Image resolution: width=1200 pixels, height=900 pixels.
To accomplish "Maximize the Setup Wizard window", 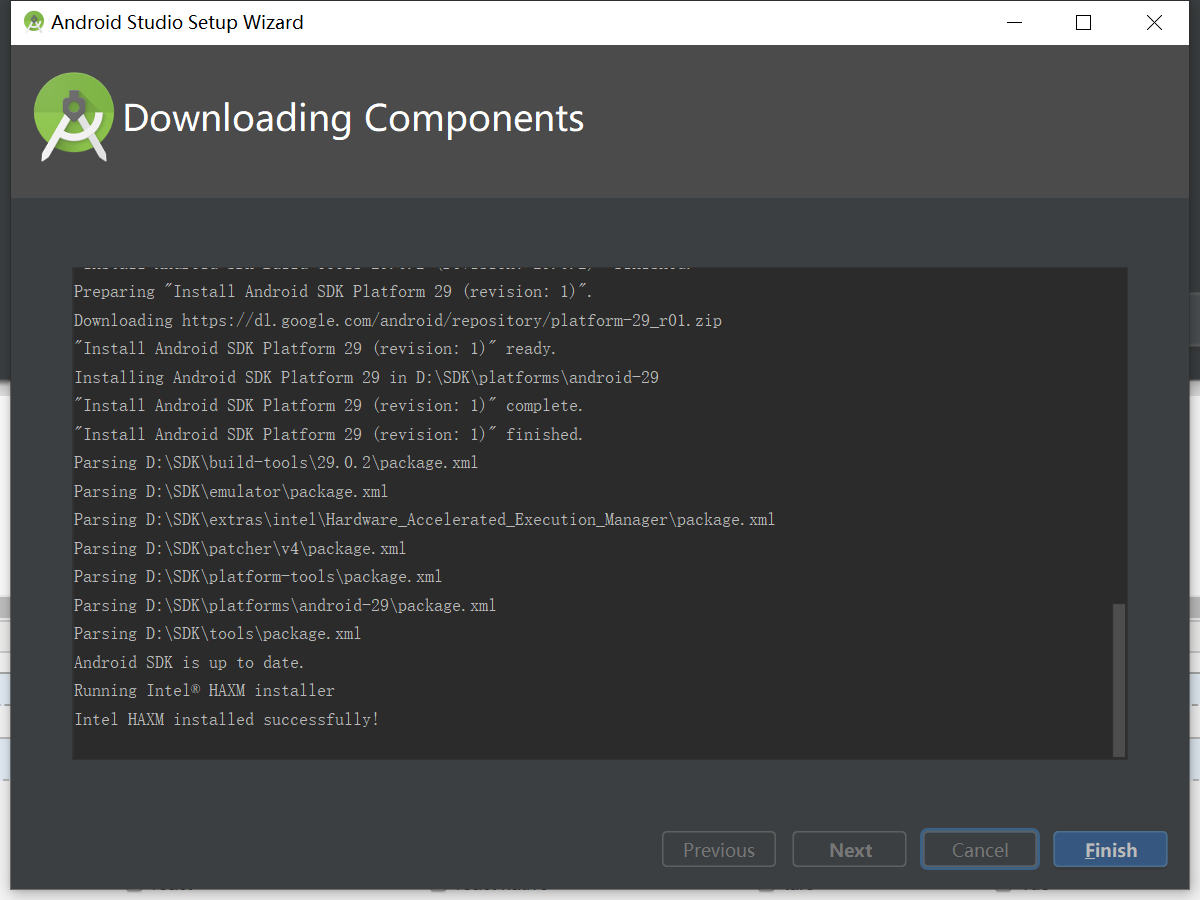I will 1083,22.
